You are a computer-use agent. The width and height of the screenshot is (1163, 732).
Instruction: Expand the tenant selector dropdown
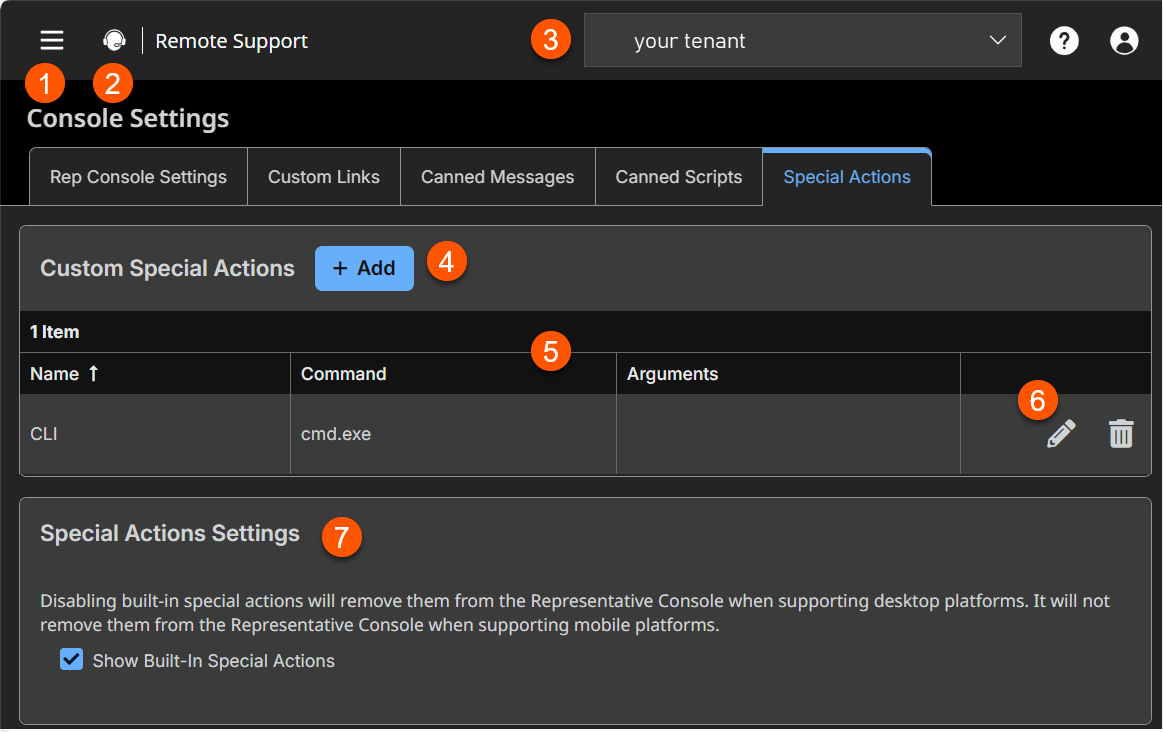pos(802,41)
